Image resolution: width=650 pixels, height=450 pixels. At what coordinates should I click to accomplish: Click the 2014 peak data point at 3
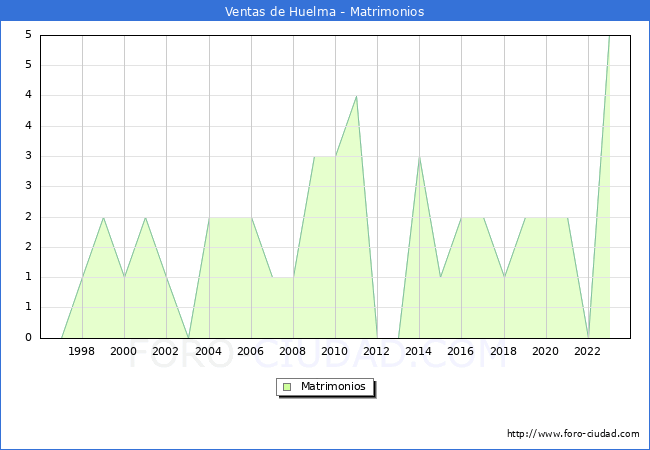420,157
